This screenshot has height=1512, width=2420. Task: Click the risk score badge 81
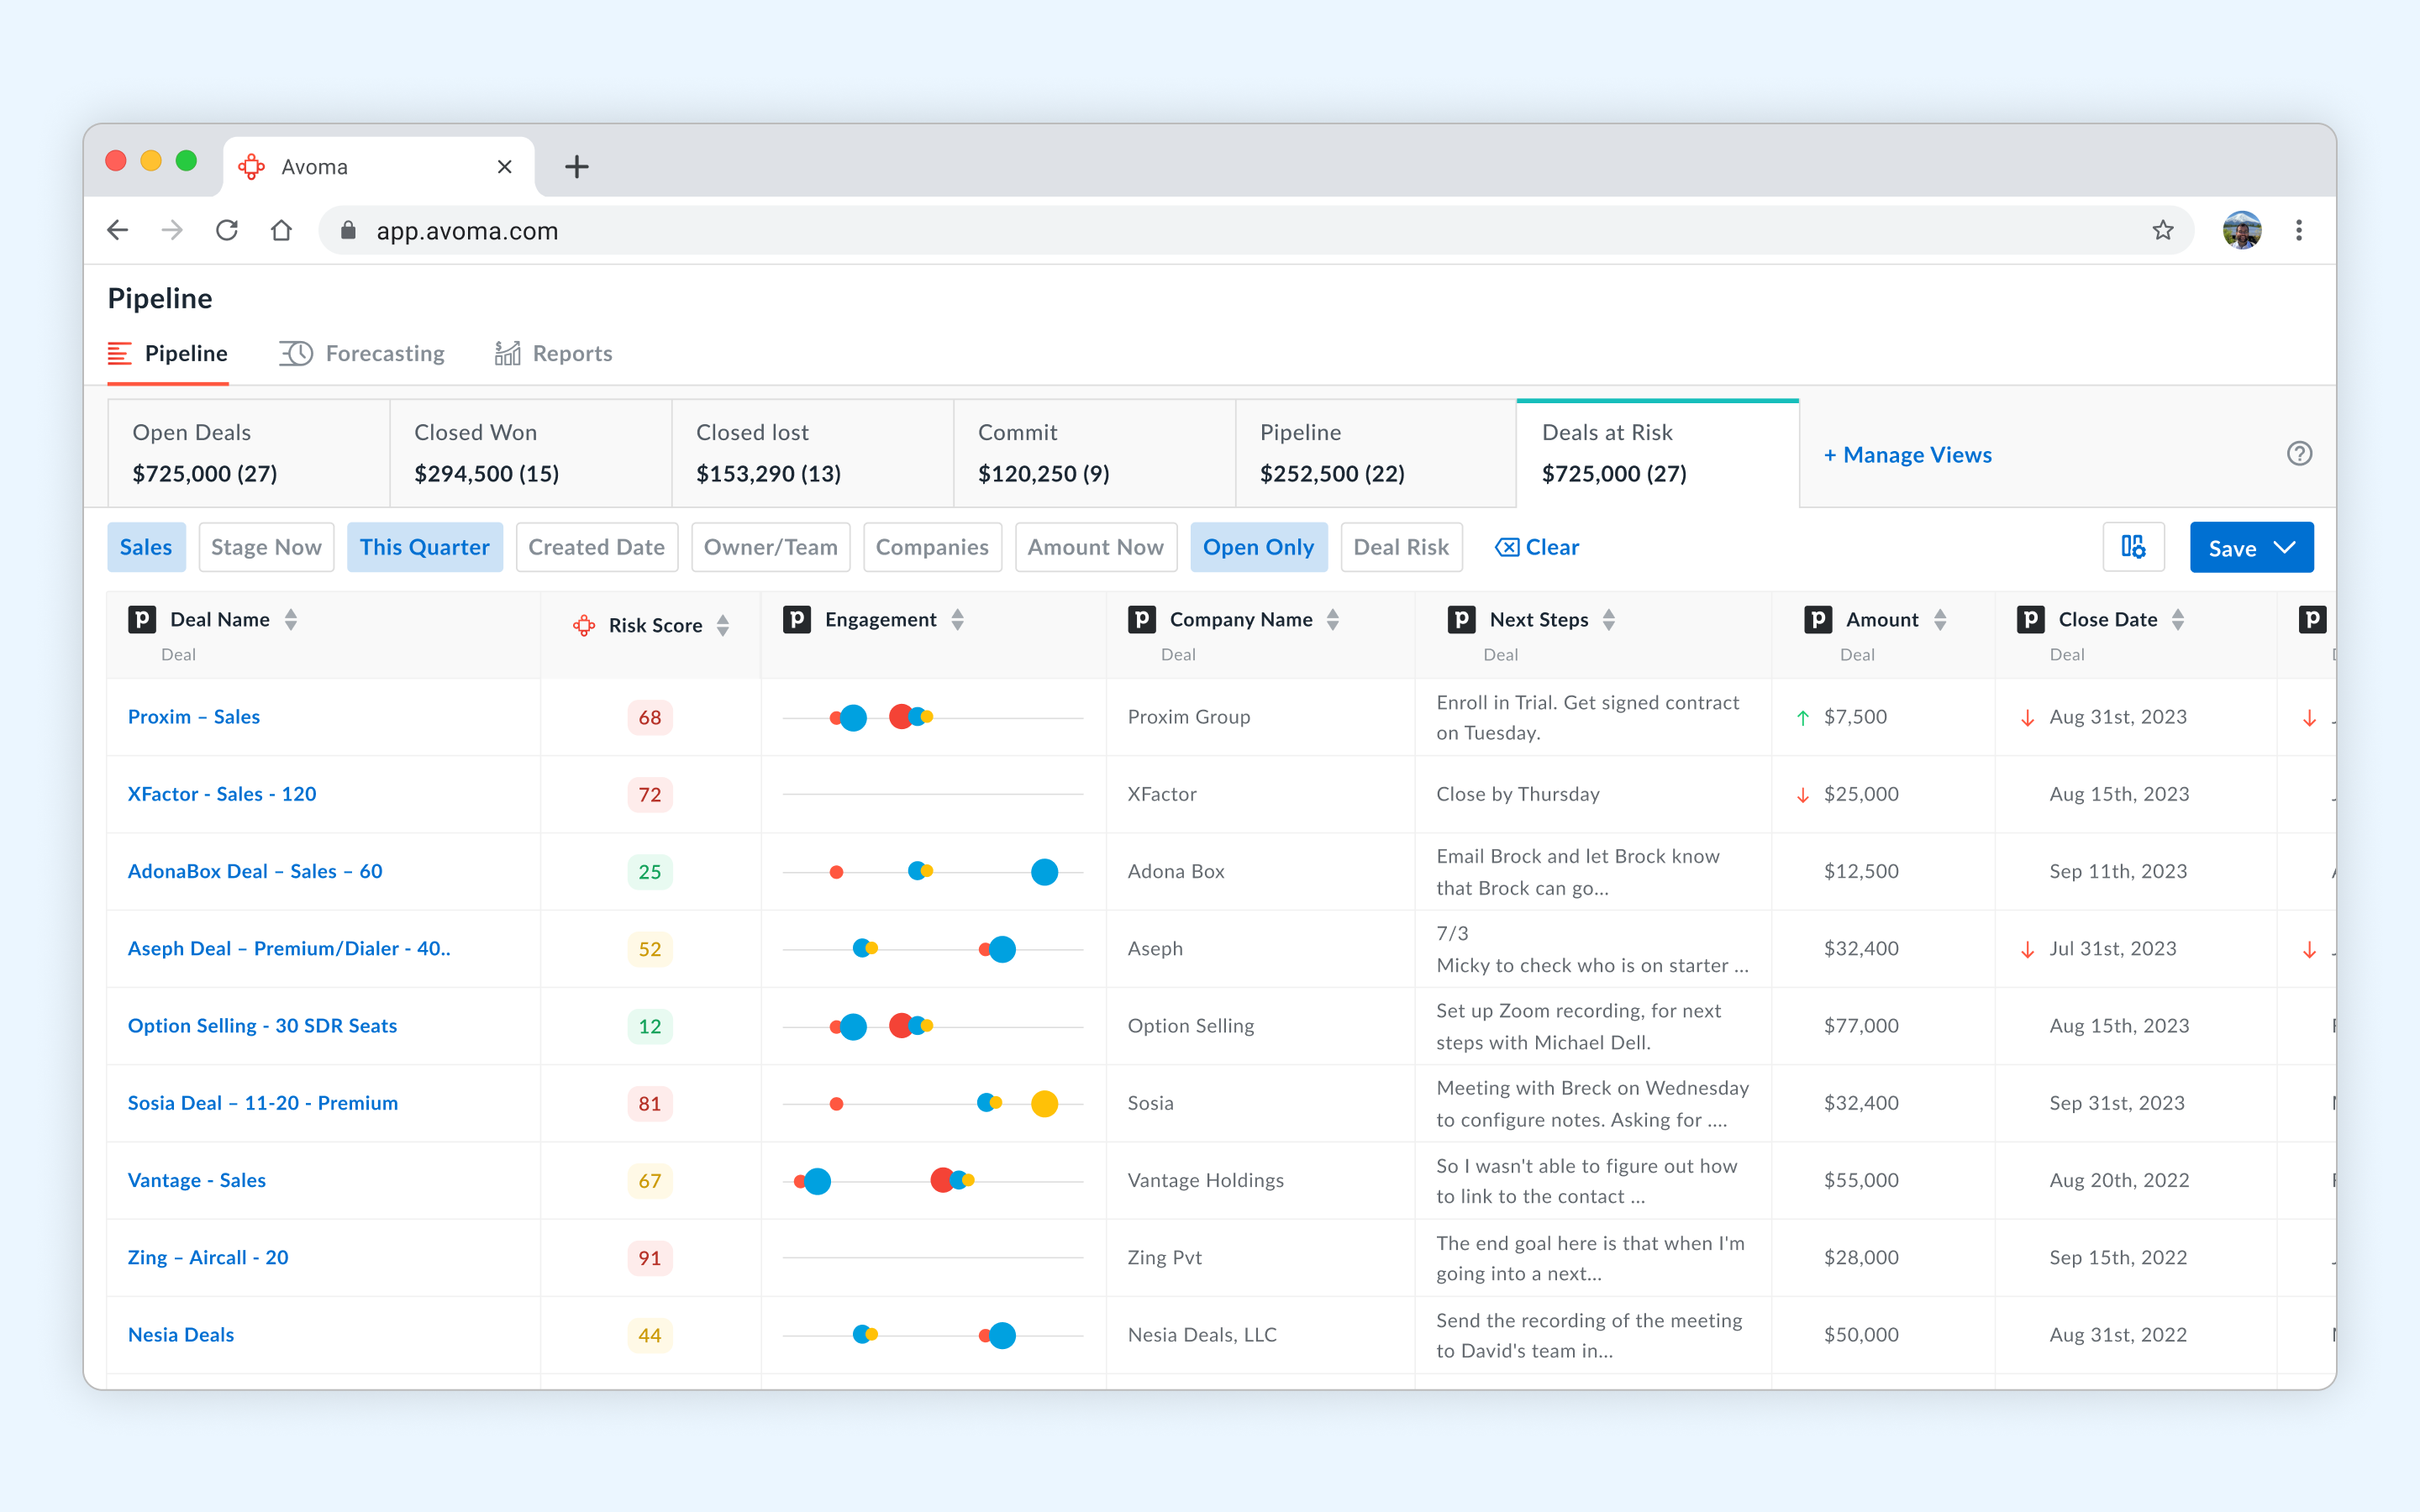(650, 1104)
